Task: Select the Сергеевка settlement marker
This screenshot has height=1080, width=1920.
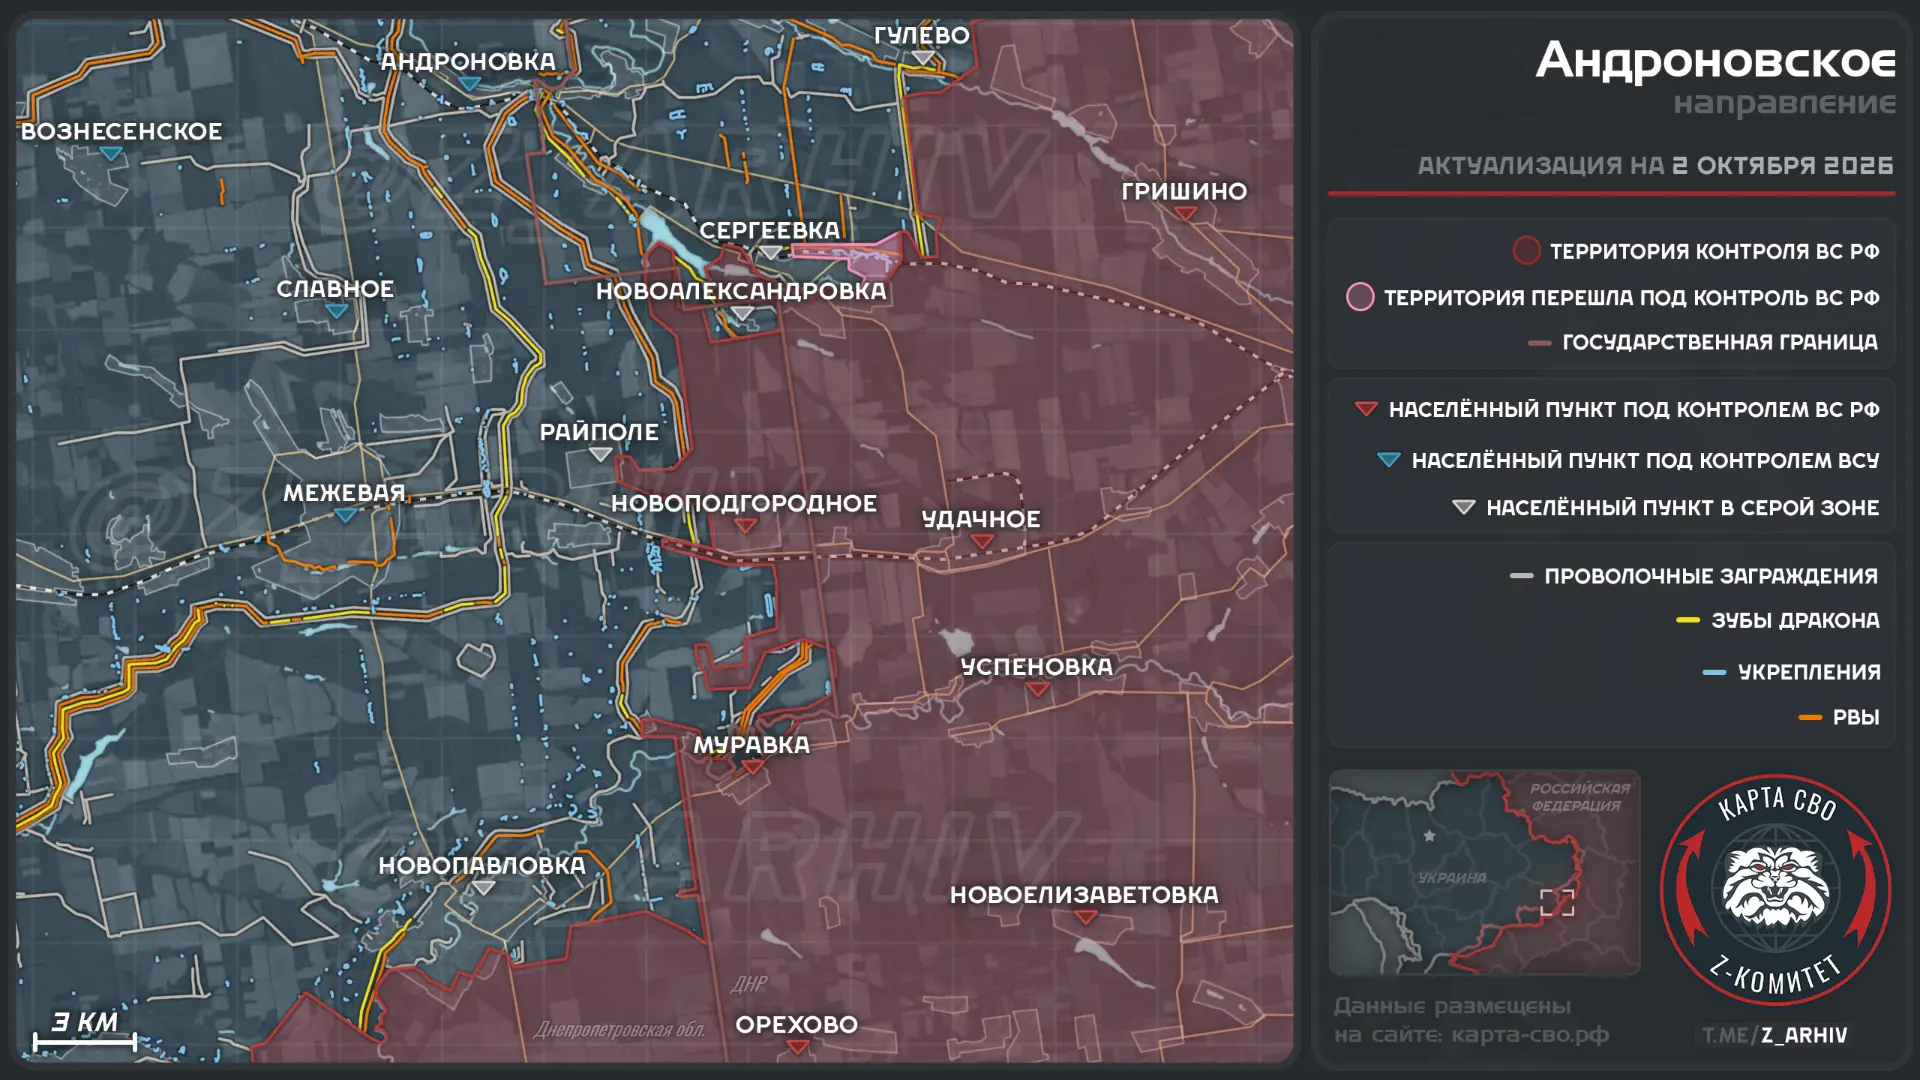Action: tap(770, 254)
